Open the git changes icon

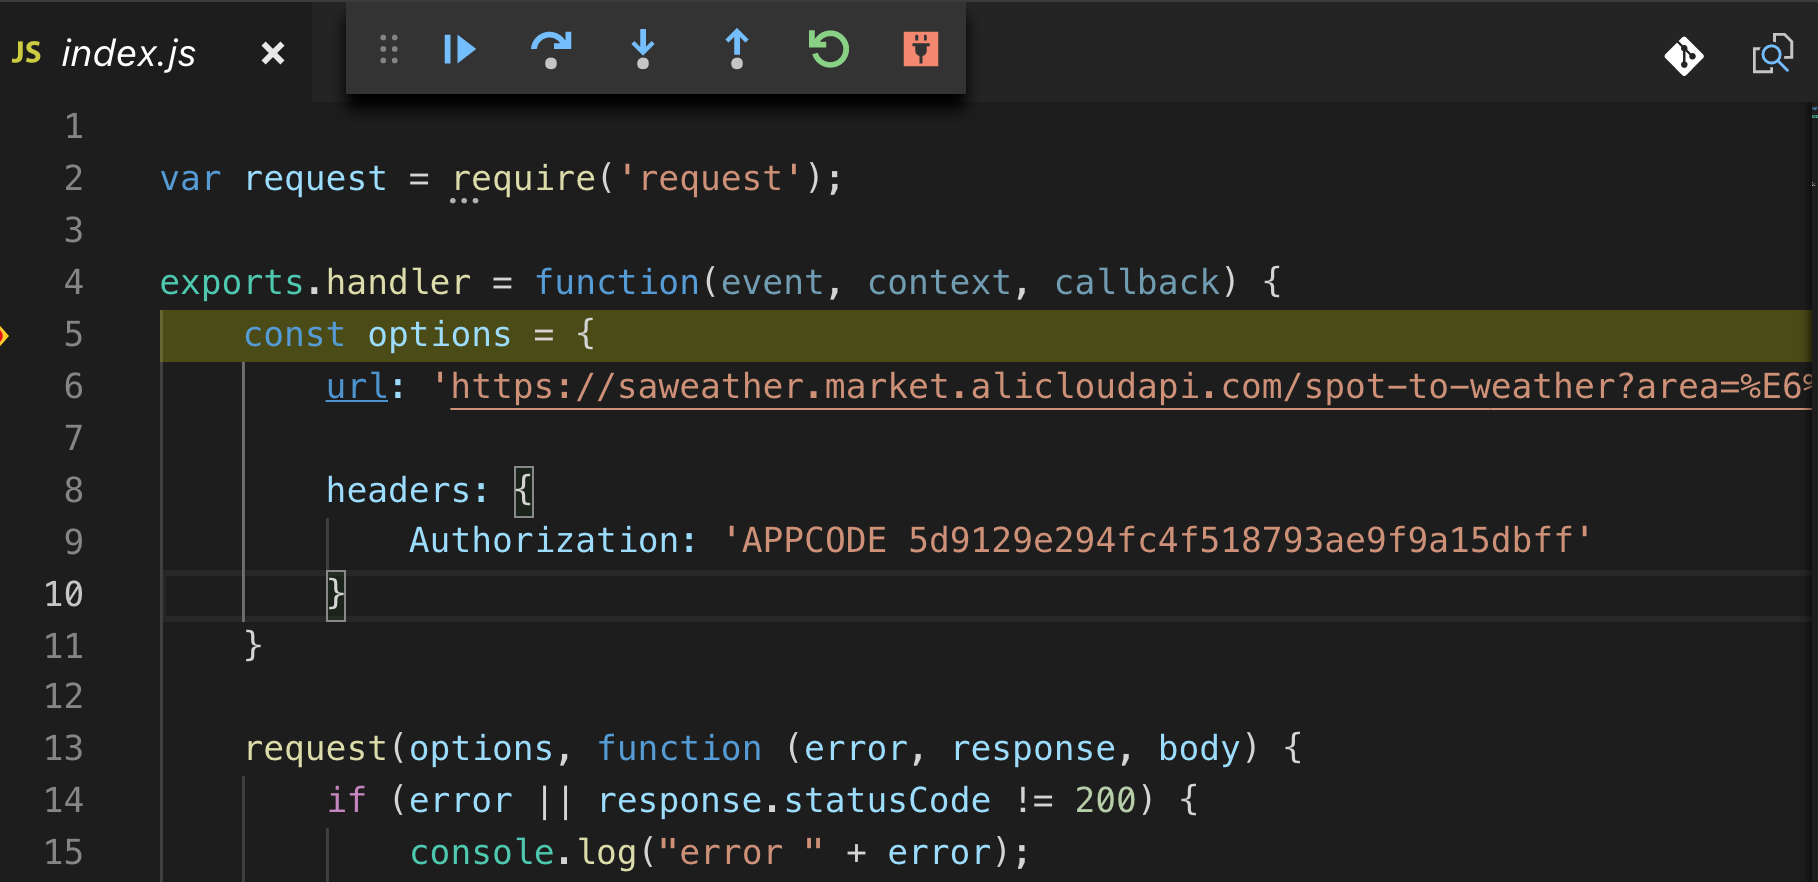1684,56
